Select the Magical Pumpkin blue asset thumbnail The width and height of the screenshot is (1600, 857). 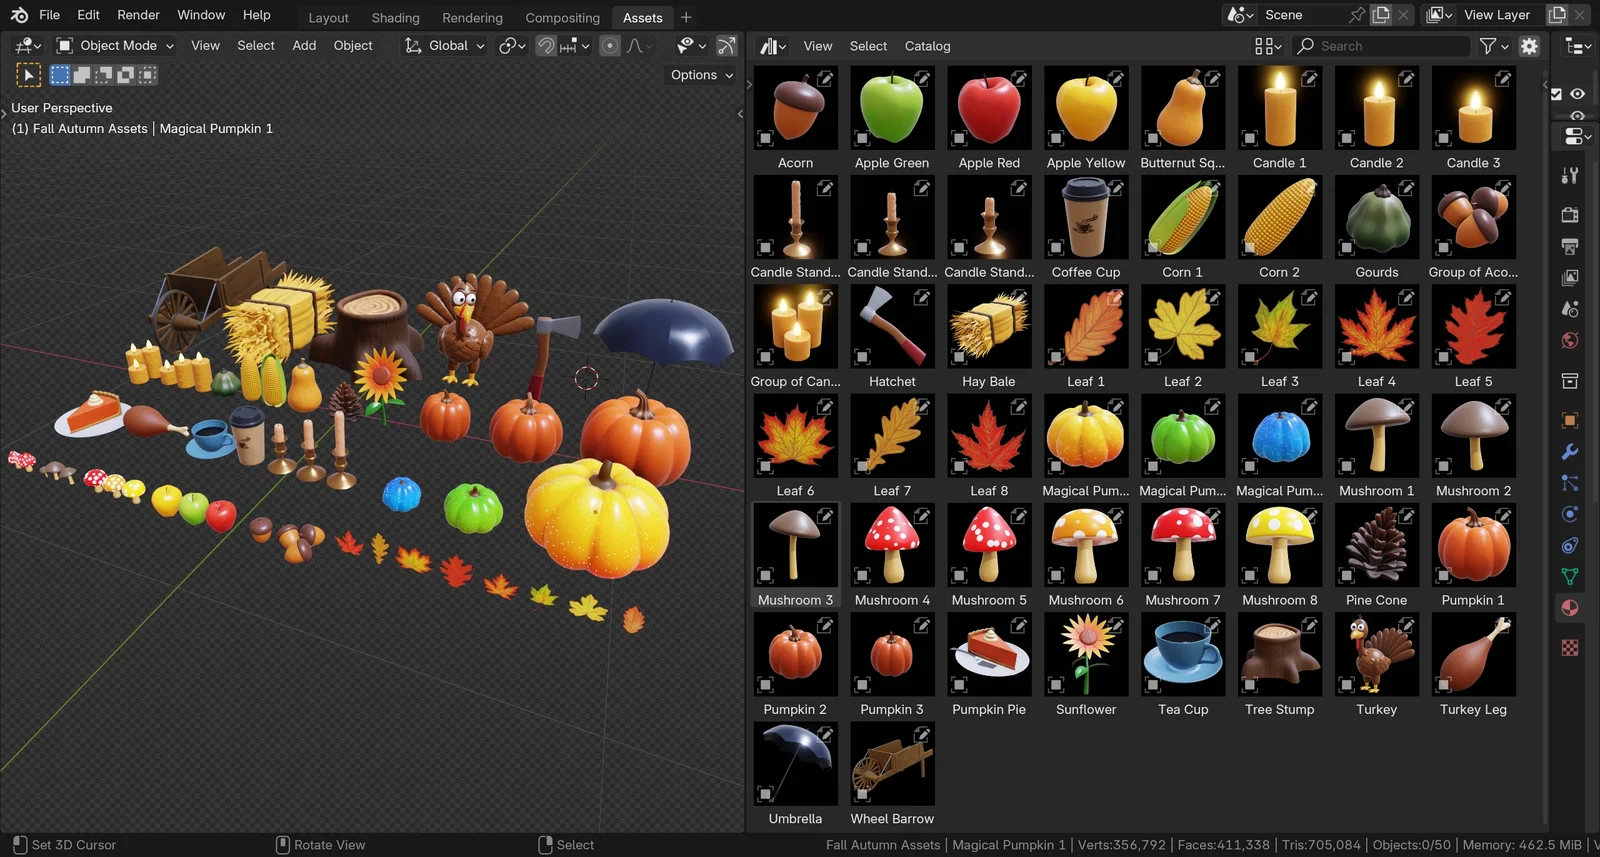click(1279, 437)
